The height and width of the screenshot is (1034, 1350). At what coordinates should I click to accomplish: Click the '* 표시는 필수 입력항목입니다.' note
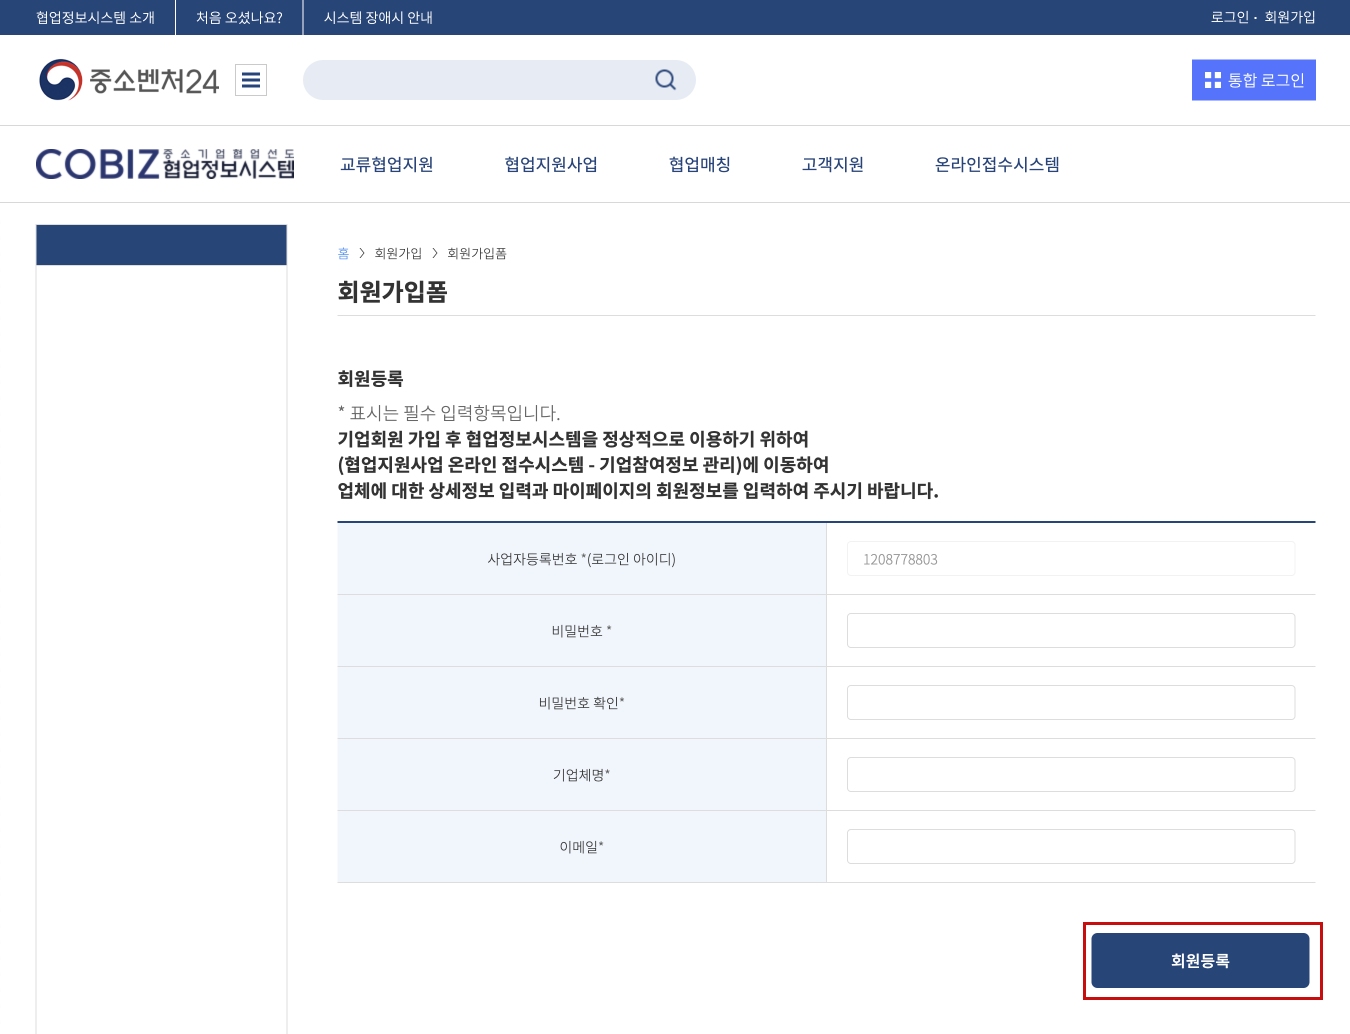(x=449, y=413)
